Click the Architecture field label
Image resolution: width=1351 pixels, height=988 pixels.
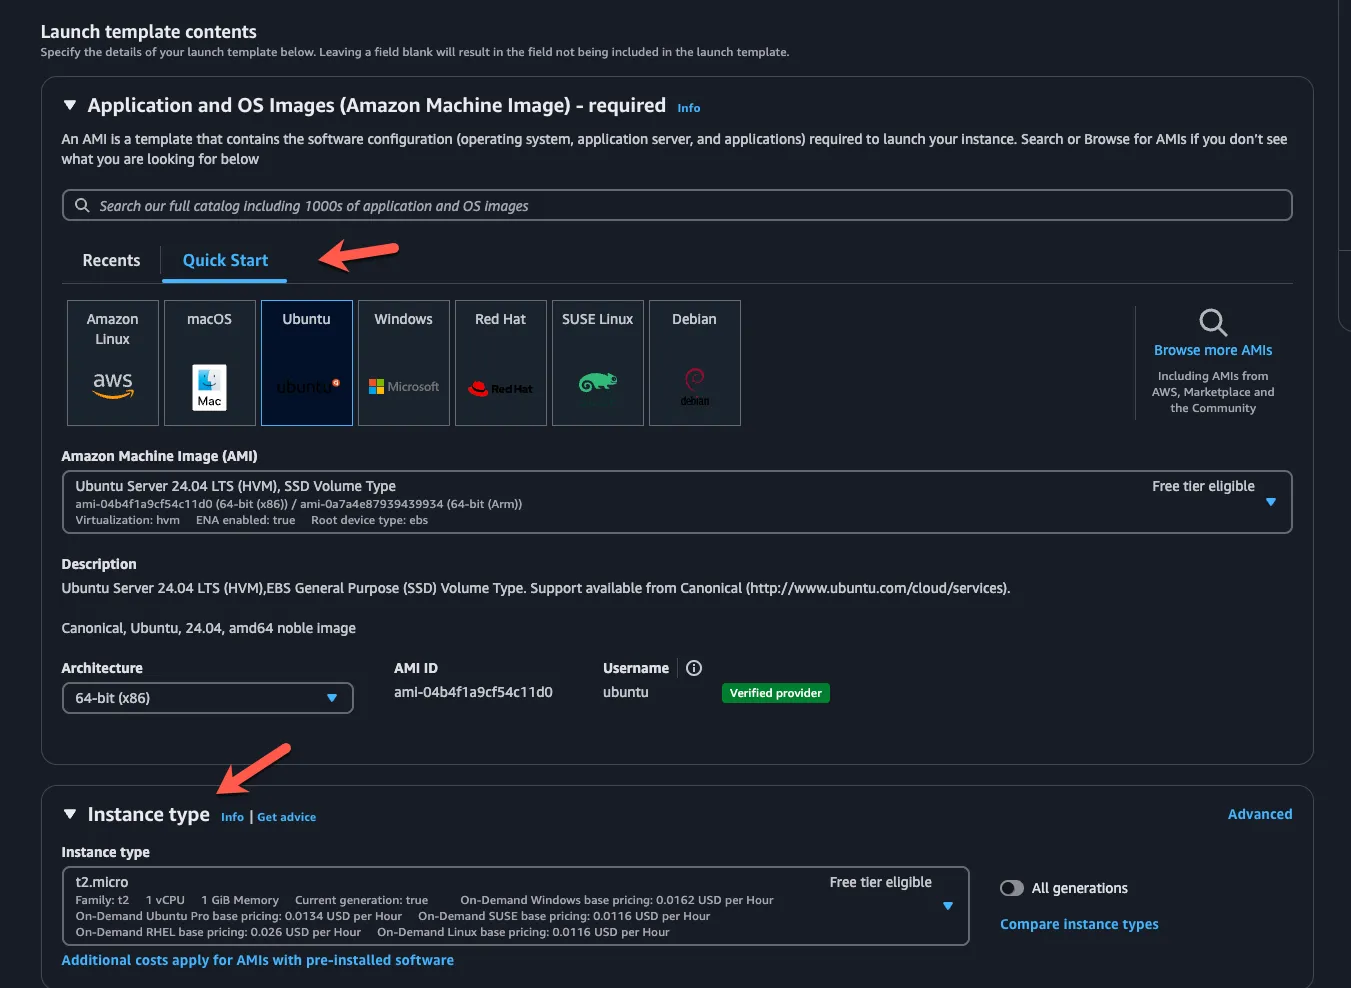pyautogui.click(x=102, y=668)
